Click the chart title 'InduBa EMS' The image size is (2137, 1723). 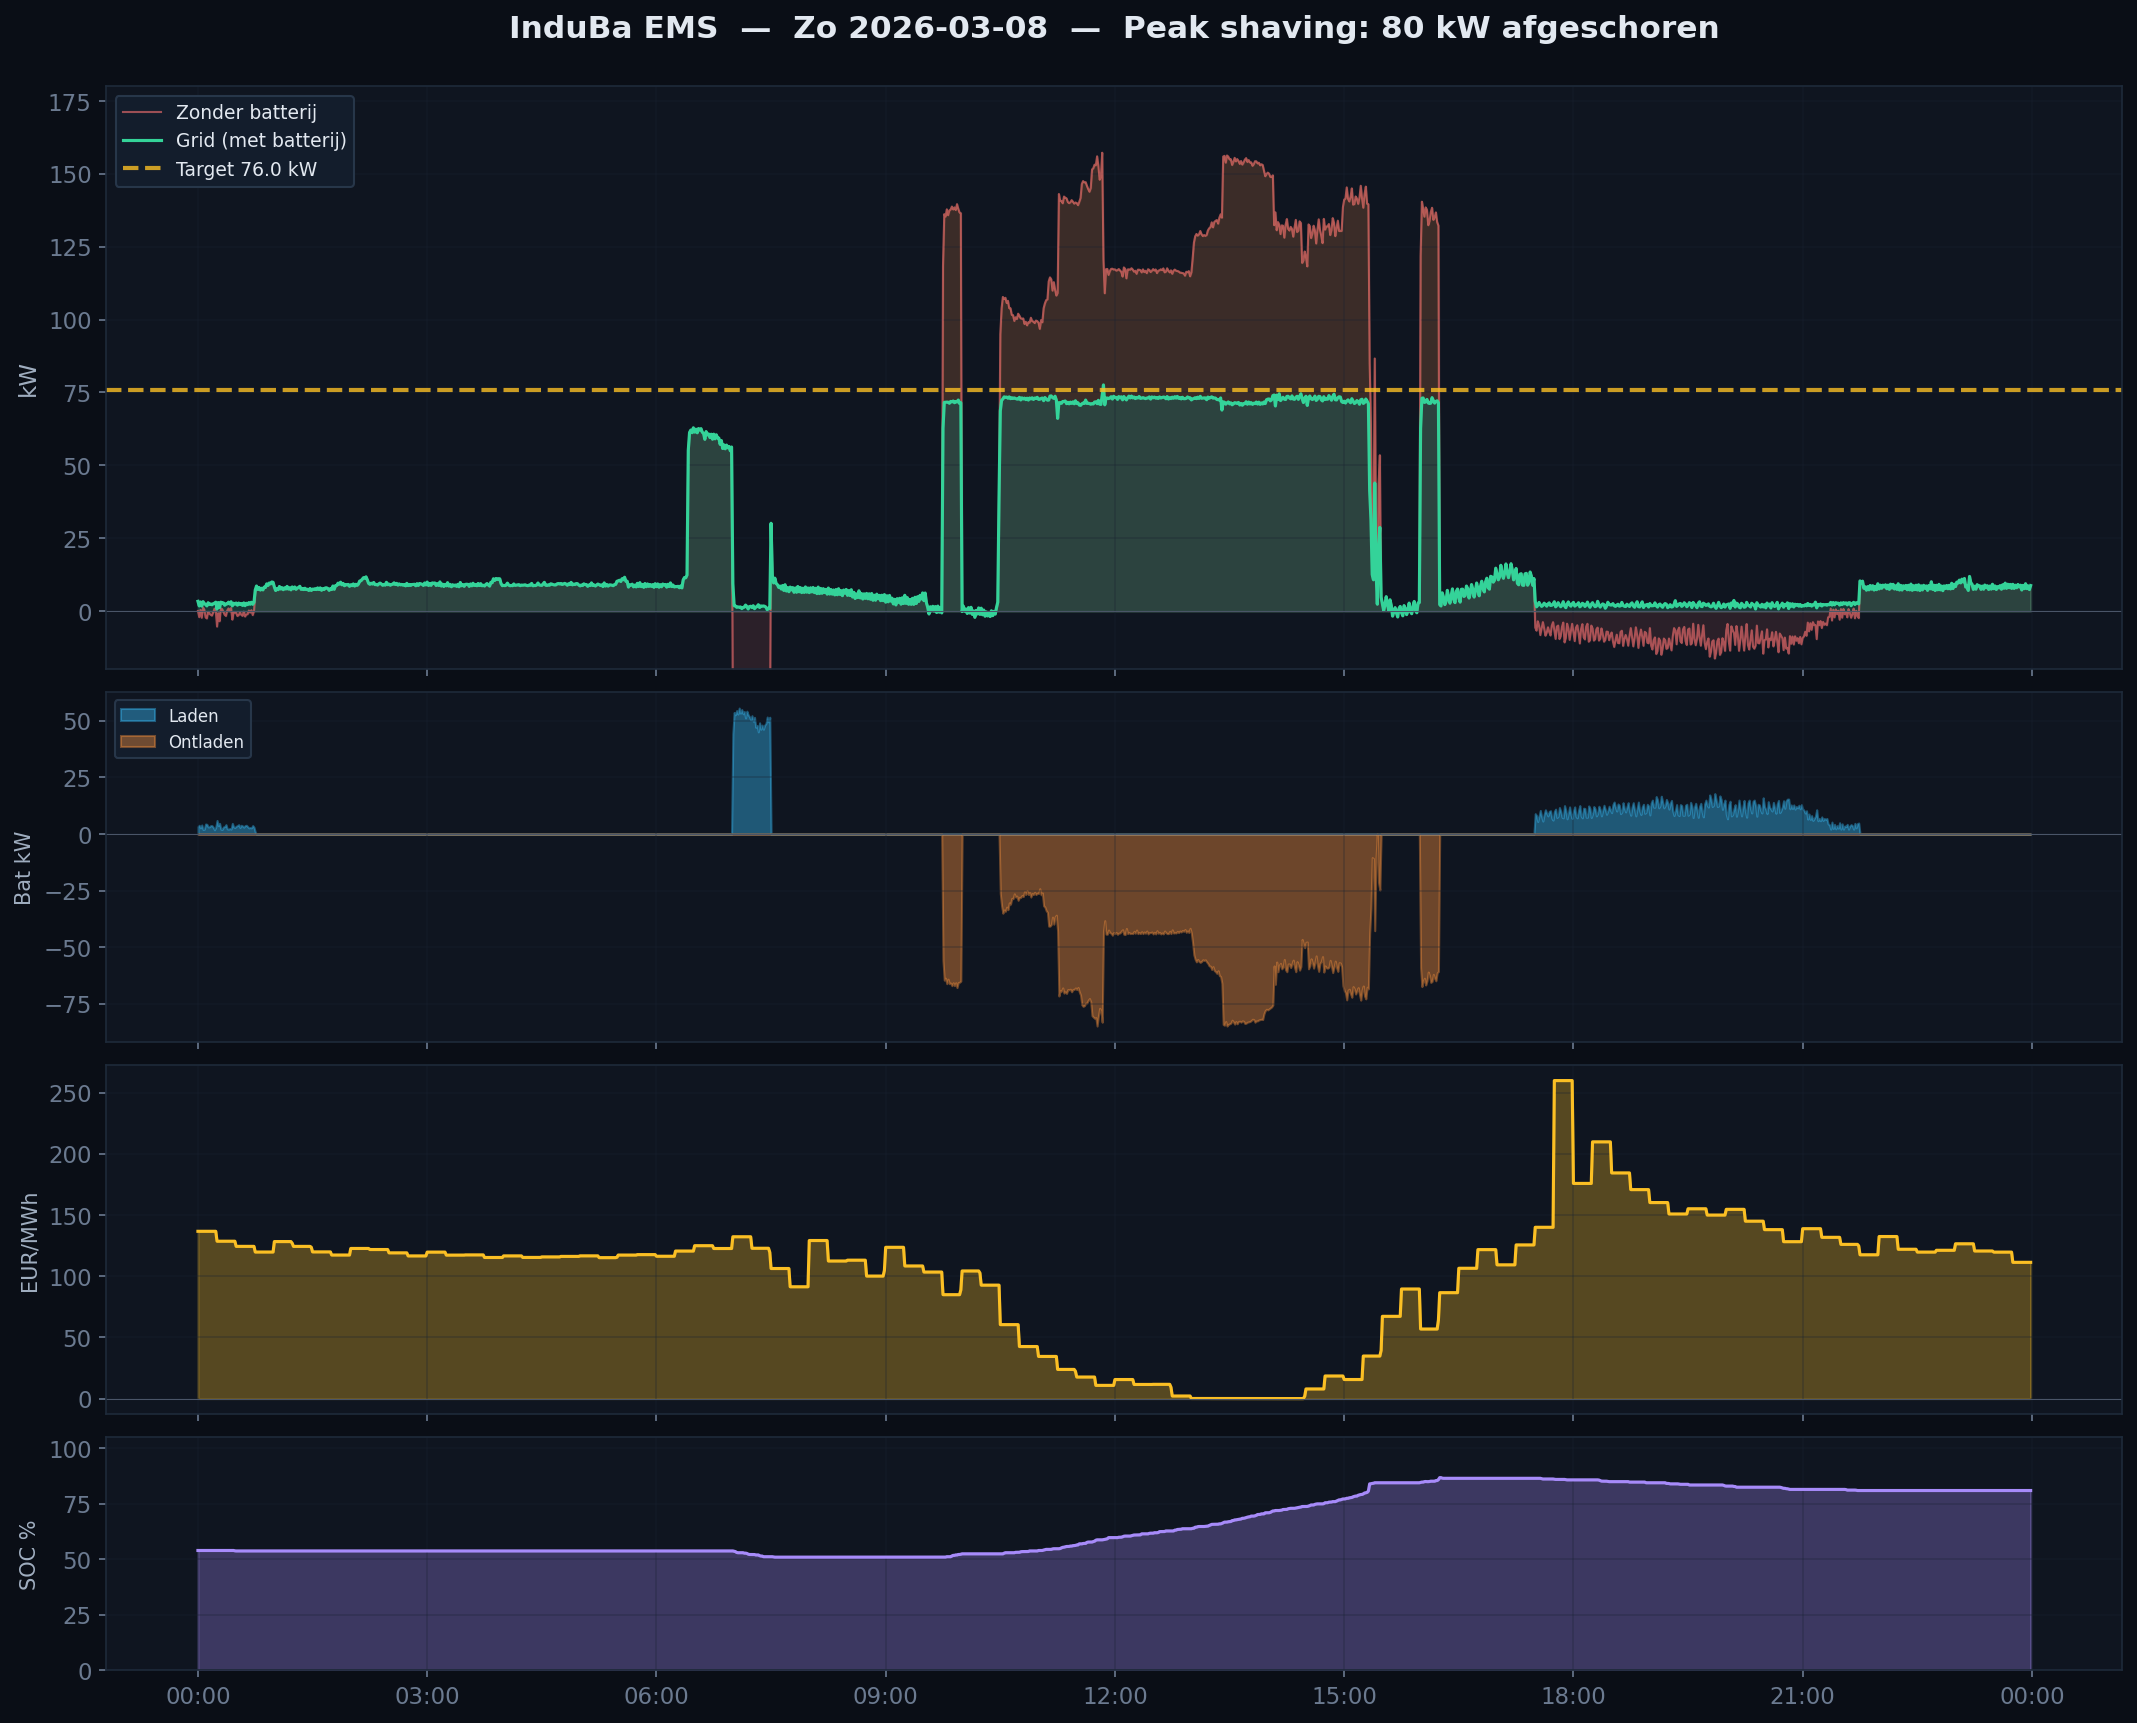[x=613, y=28]
